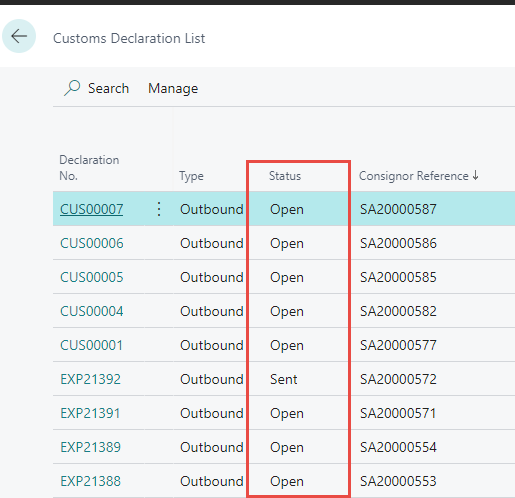Open the declaration EXP21389 link

click(x=90, y=447)
